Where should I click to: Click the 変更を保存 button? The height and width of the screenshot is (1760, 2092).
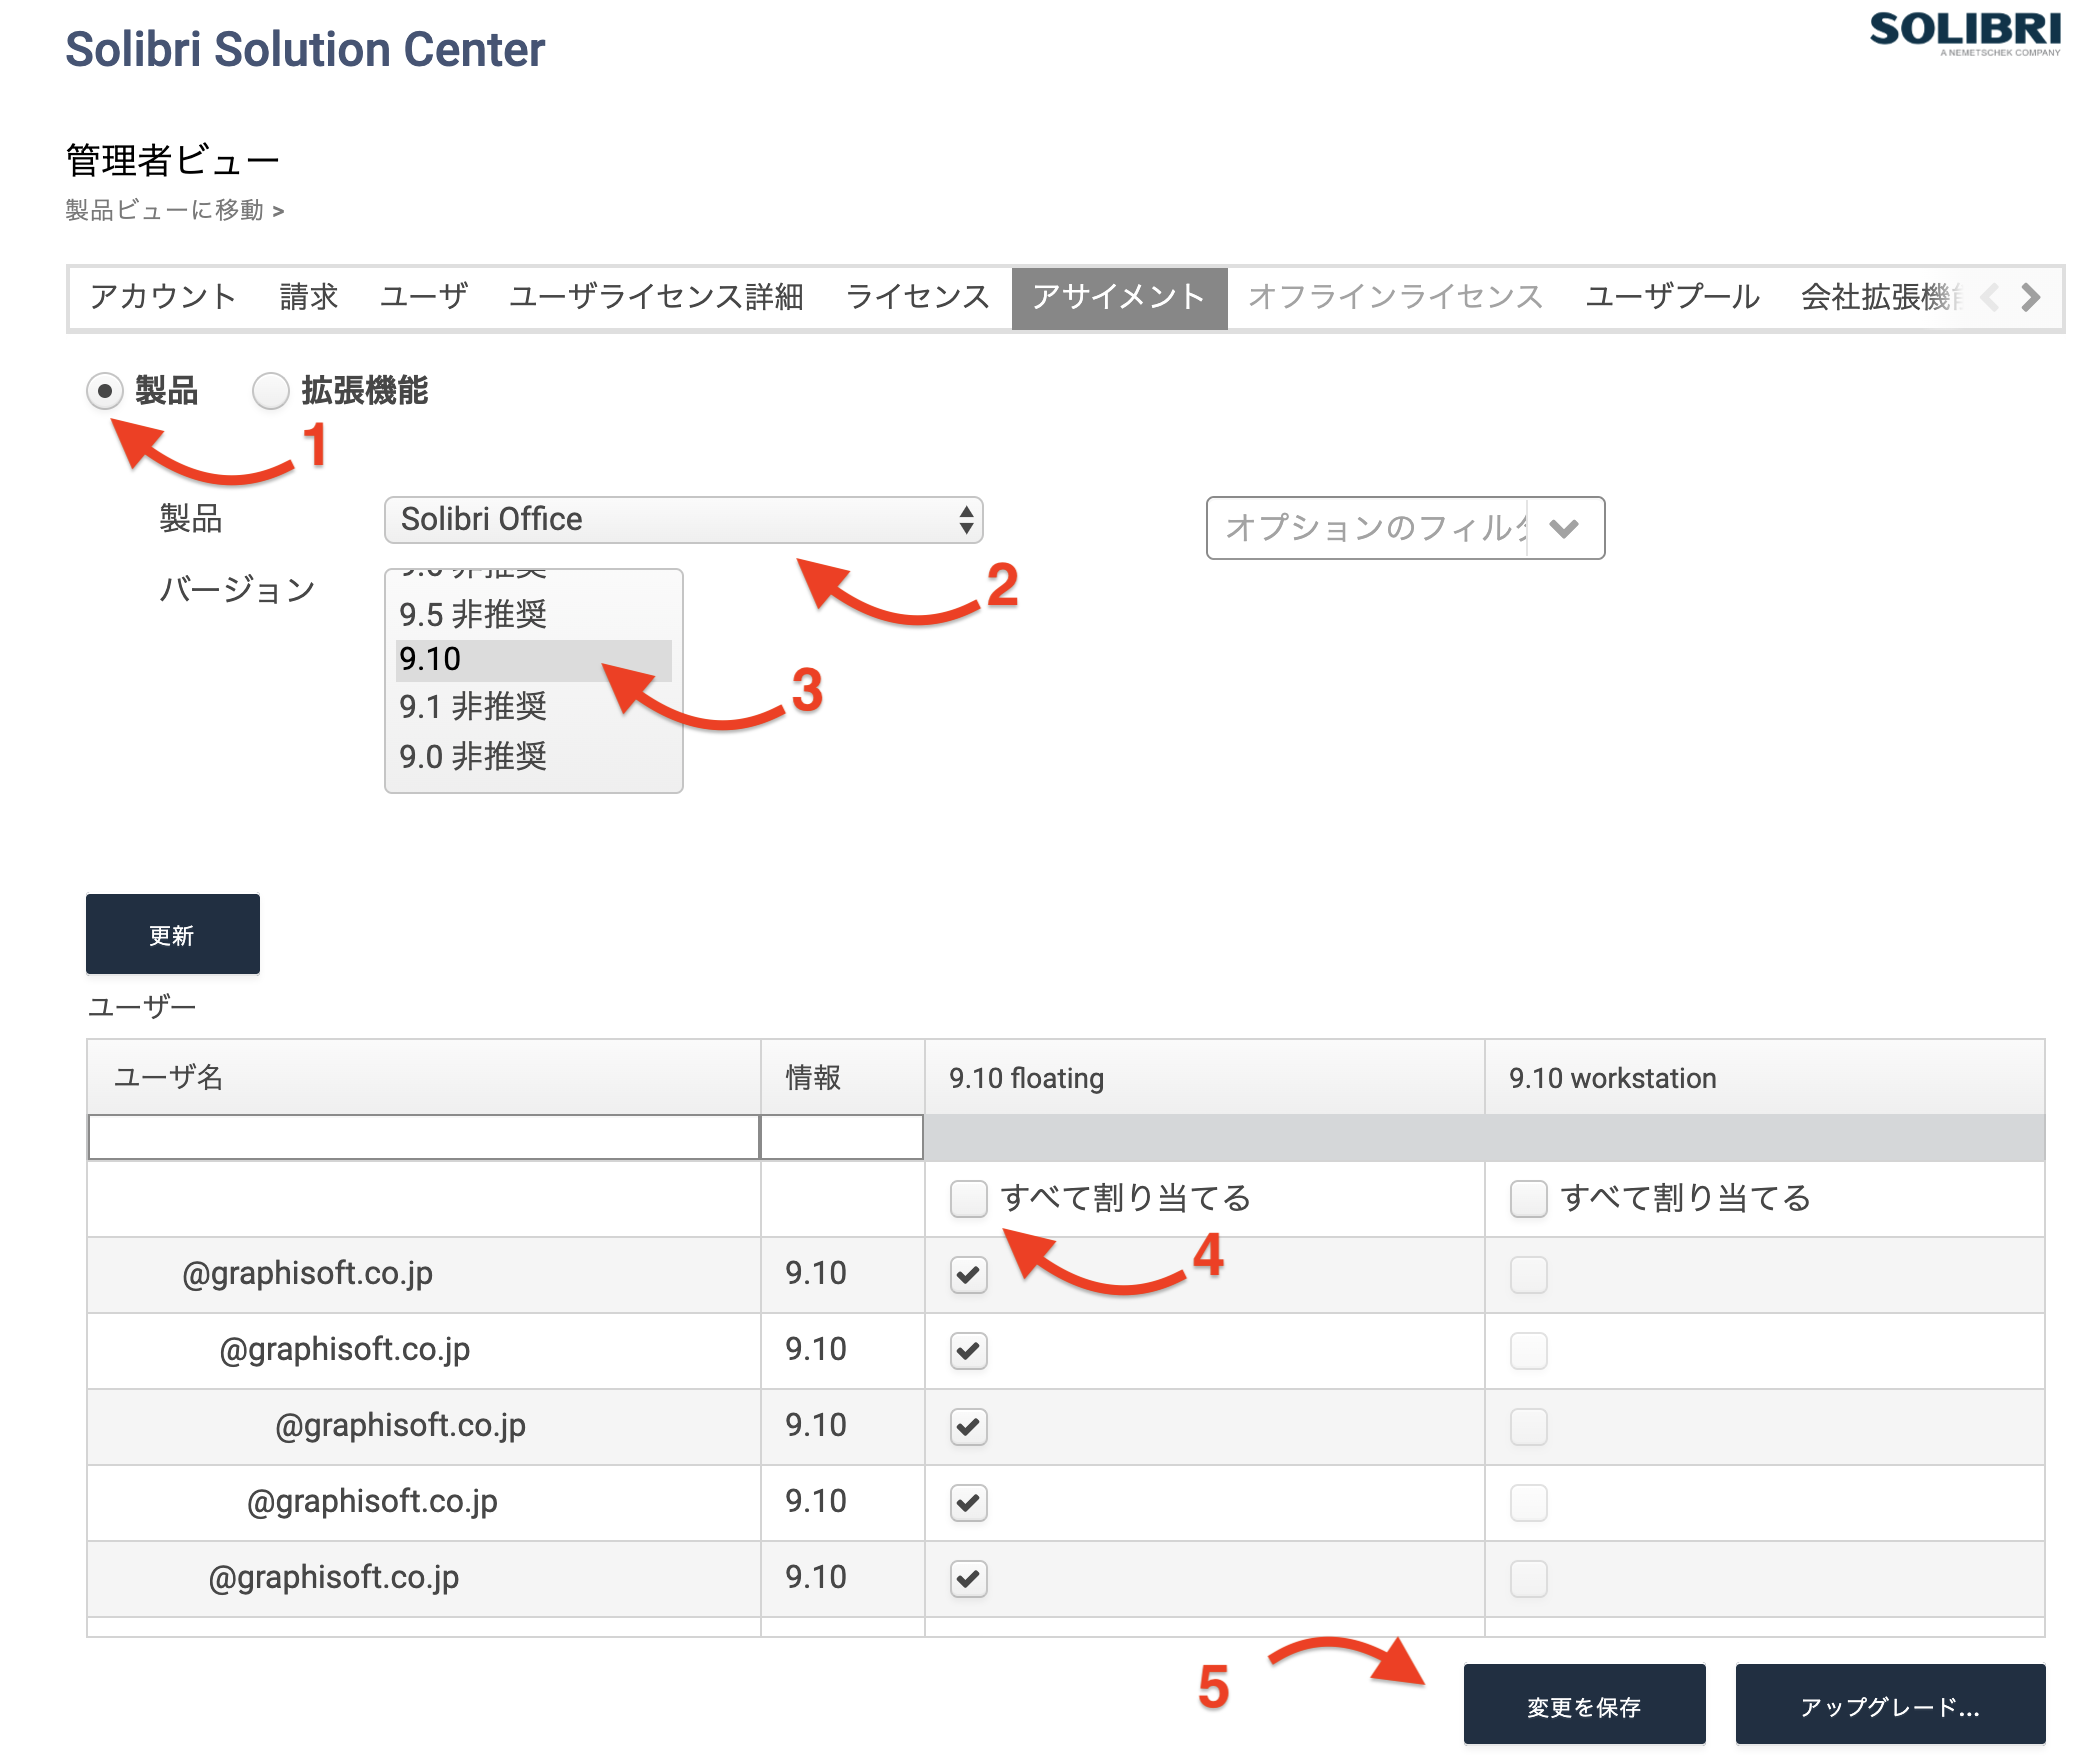coord(1584,1706)
